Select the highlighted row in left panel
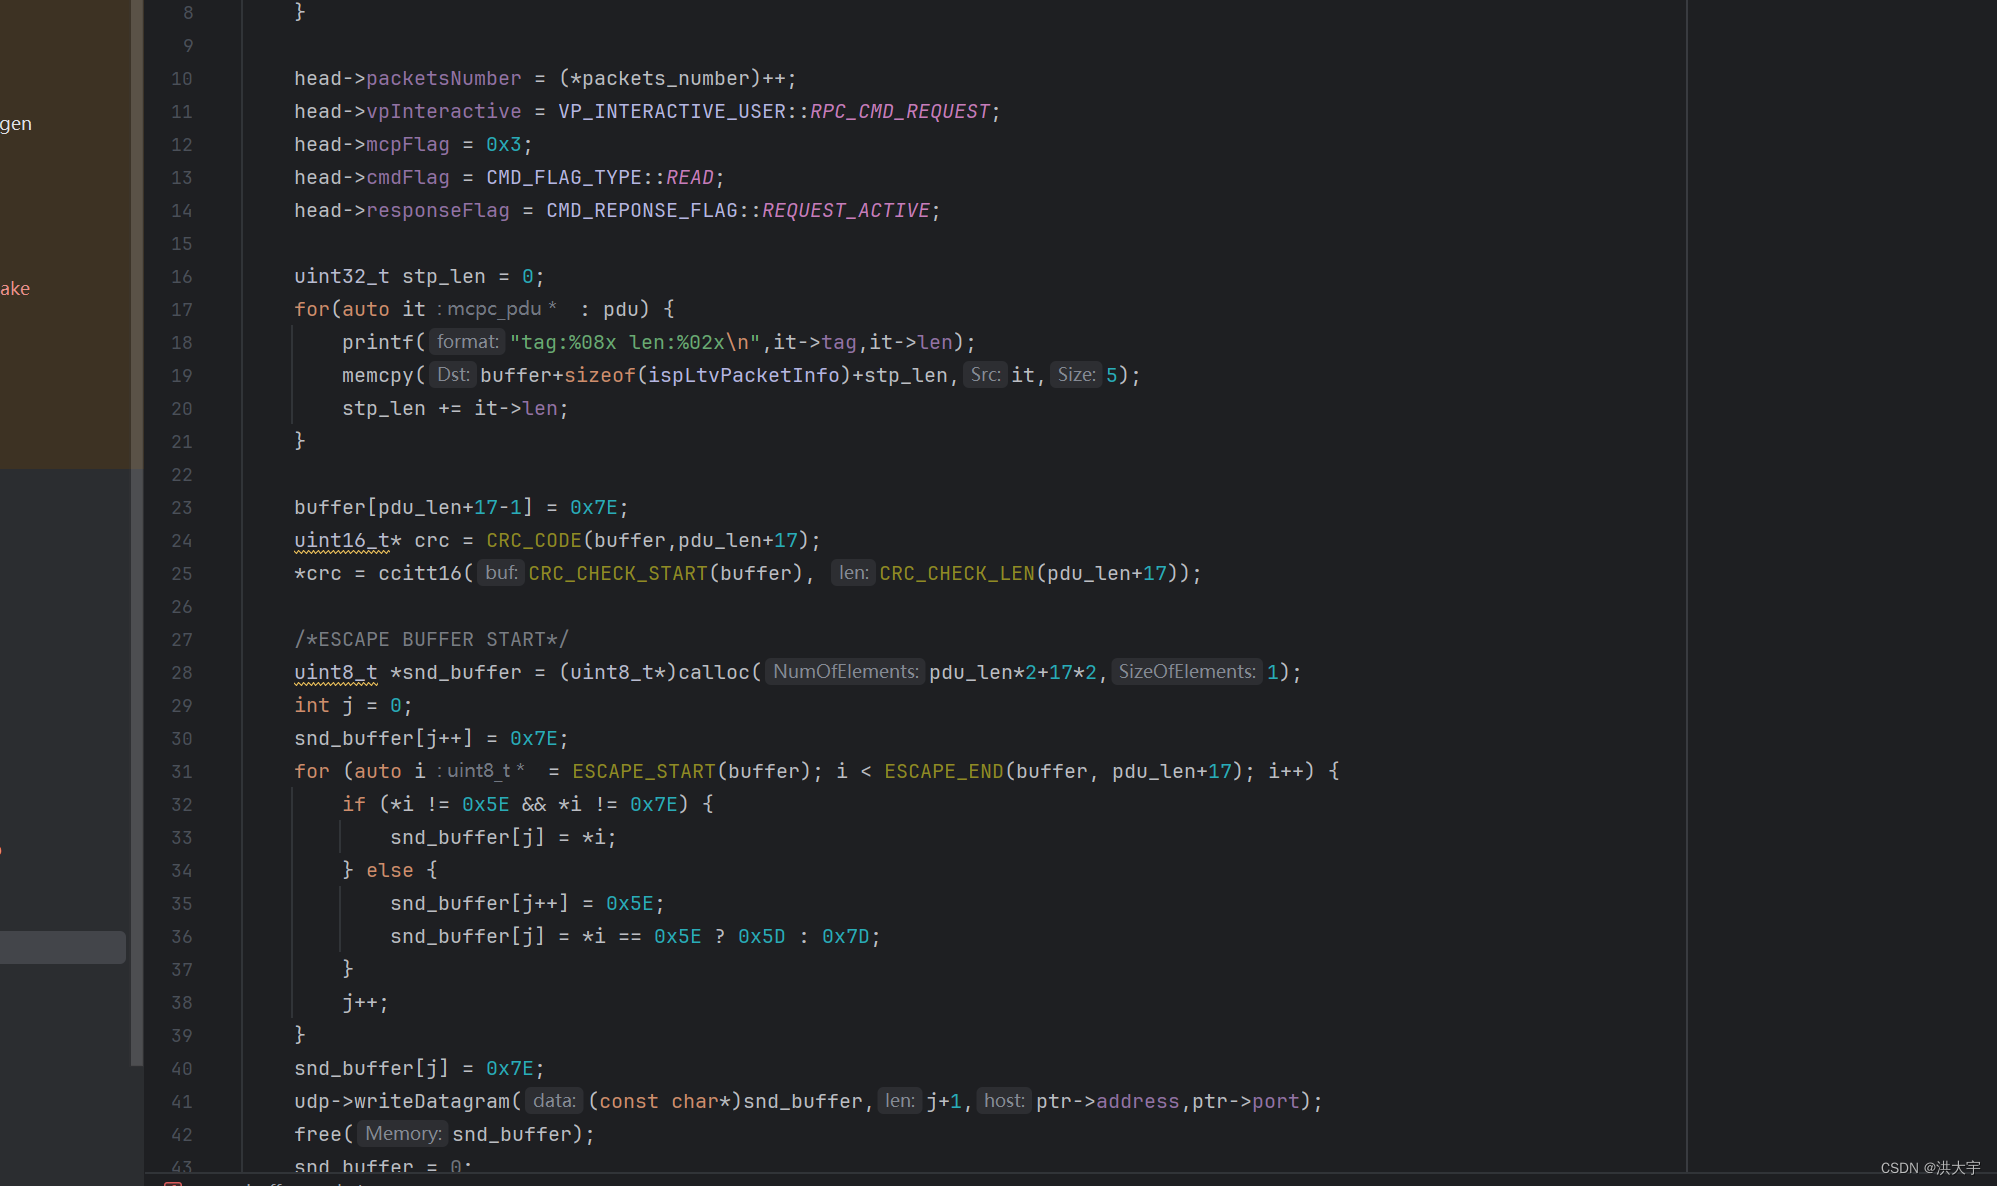The height and width of the screenshot is (1186, 1997). coord(63,947)
